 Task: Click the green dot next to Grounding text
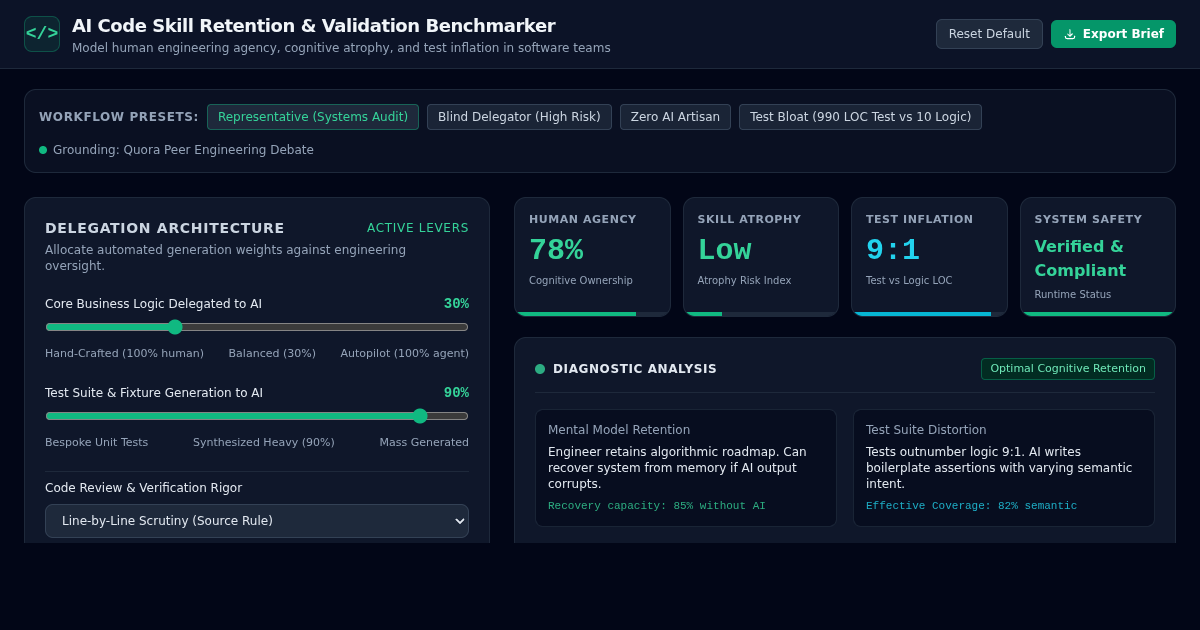click(43, 150)
